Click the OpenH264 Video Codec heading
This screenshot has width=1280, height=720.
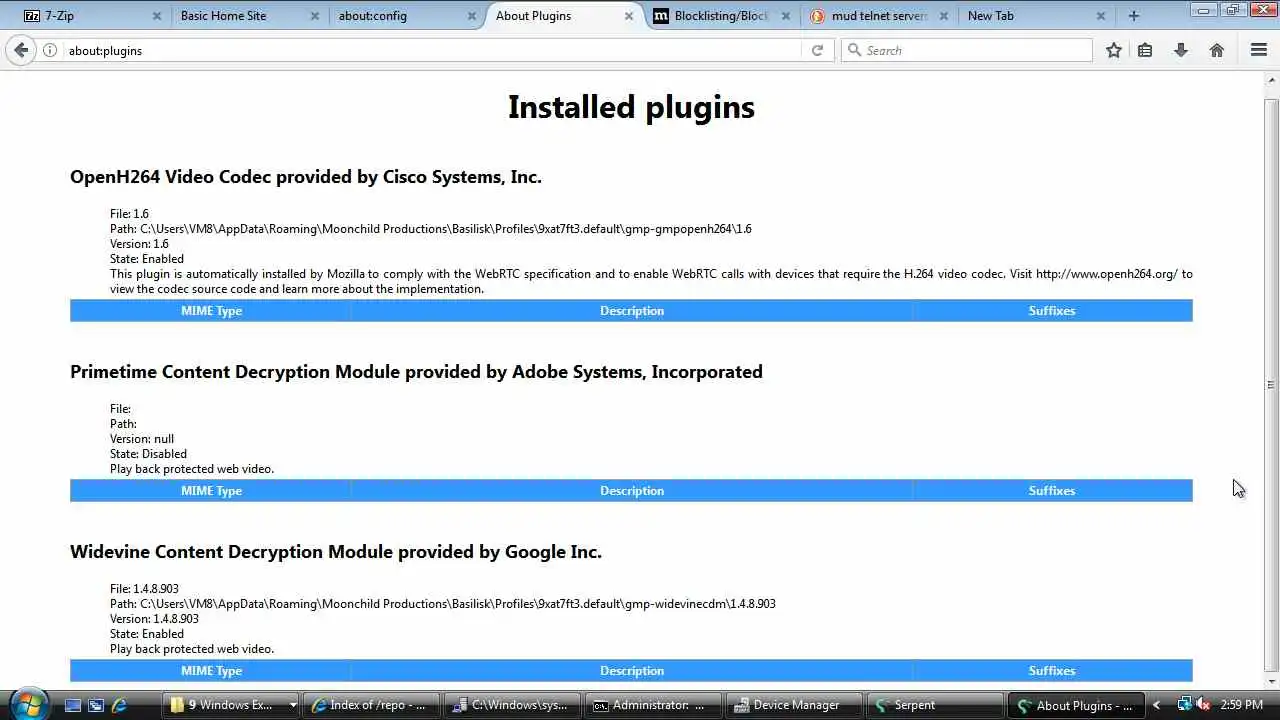[x=306, y=177]
